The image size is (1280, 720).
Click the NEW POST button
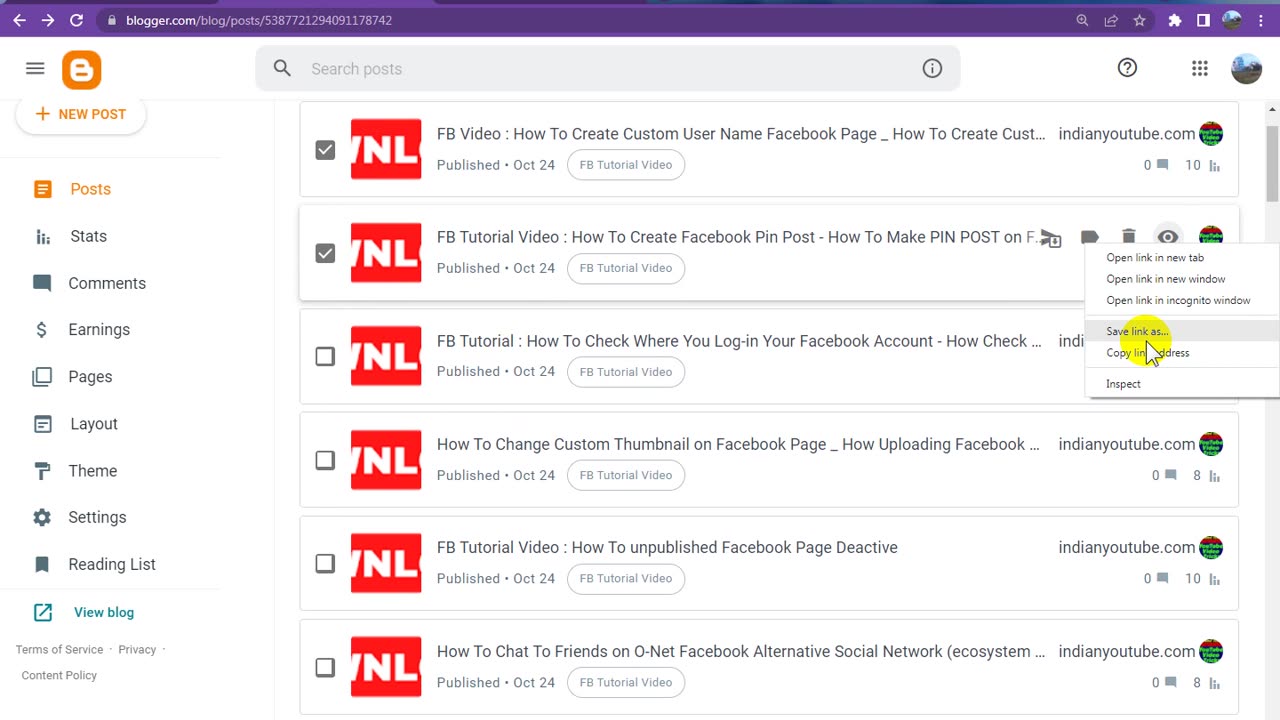coord(81,114)
